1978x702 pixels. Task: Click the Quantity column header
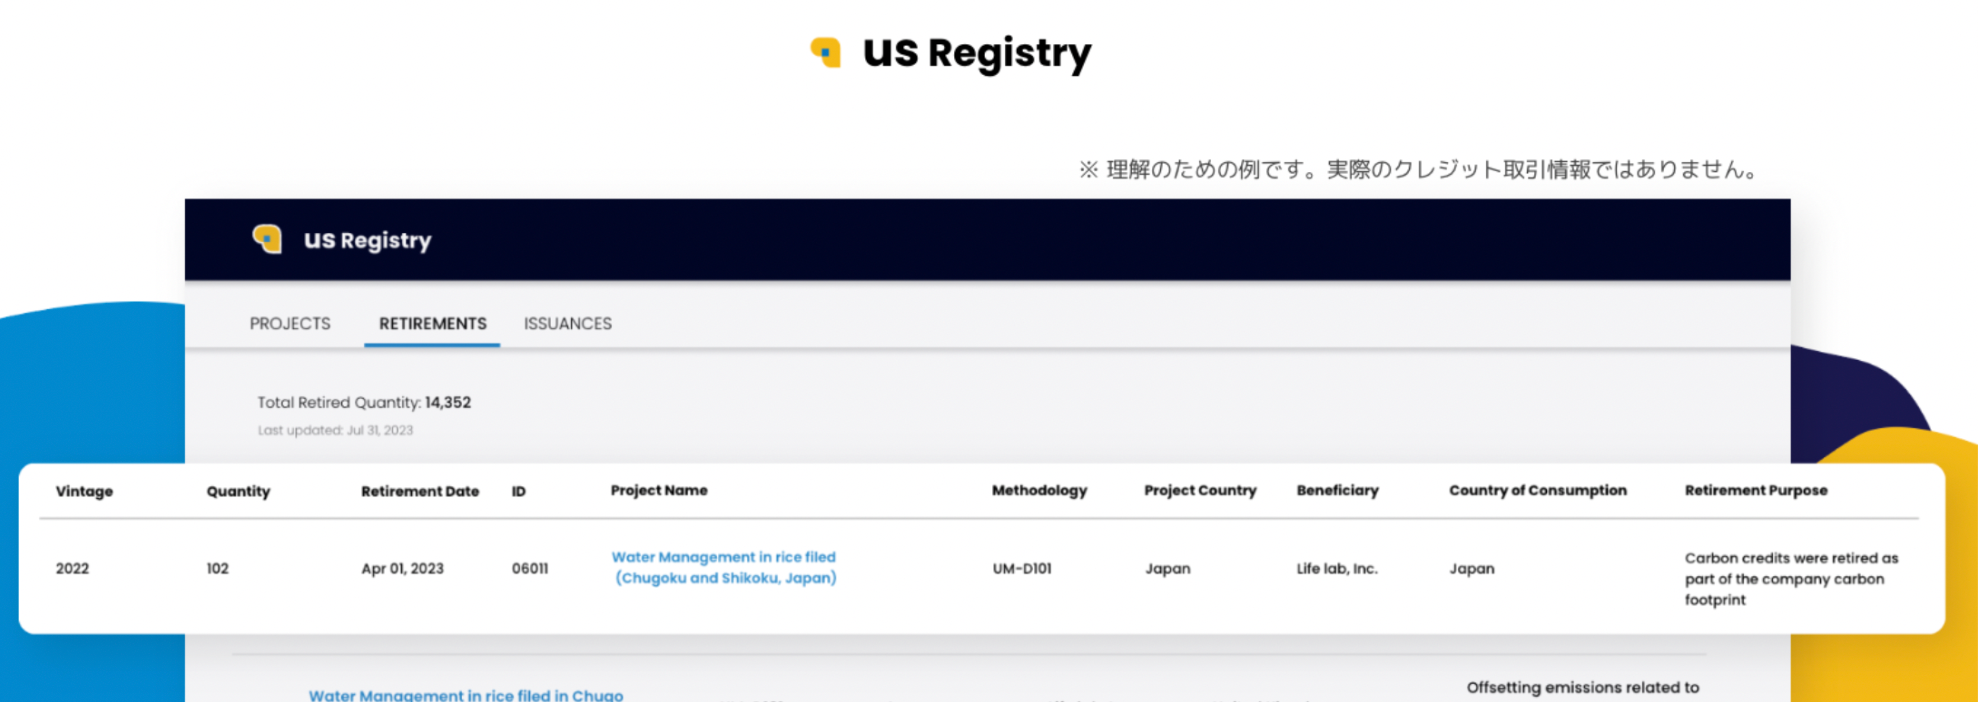tap(238, 491)
